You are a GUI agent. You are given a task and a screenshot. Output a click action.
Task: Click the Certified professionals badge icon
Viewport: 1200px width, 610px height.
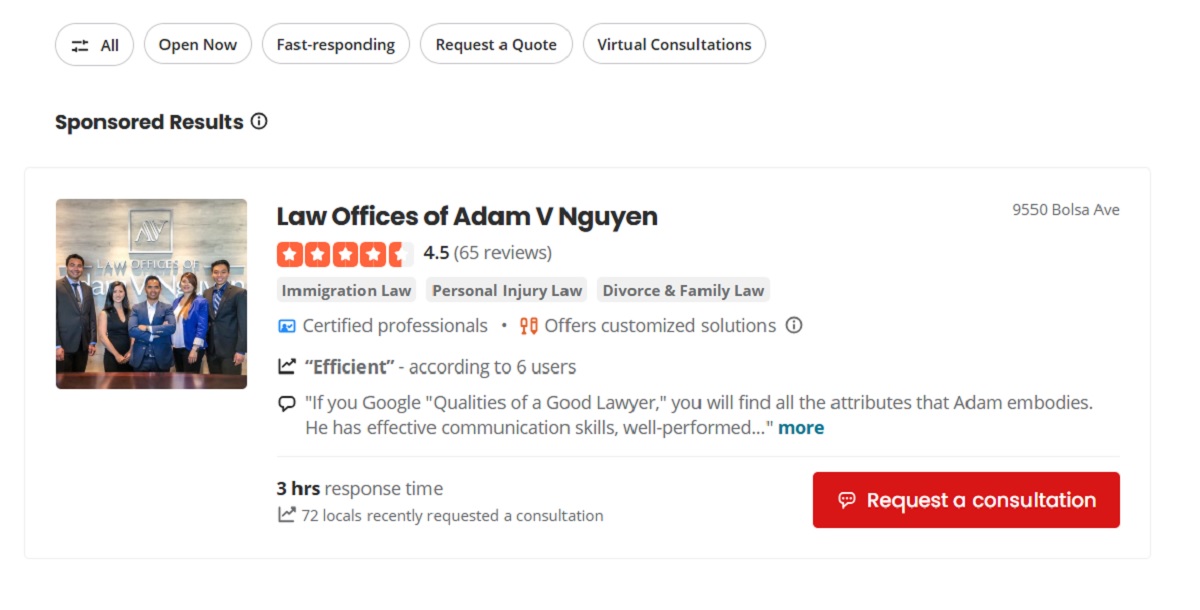tap(287, 326)
